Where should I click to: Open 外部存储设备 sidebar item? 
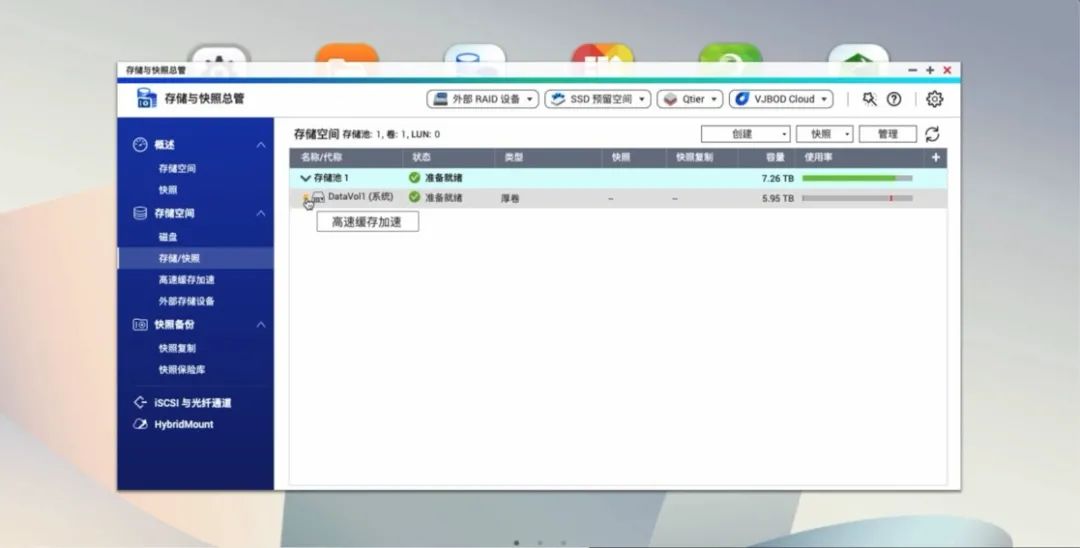(x=187, y=301)
